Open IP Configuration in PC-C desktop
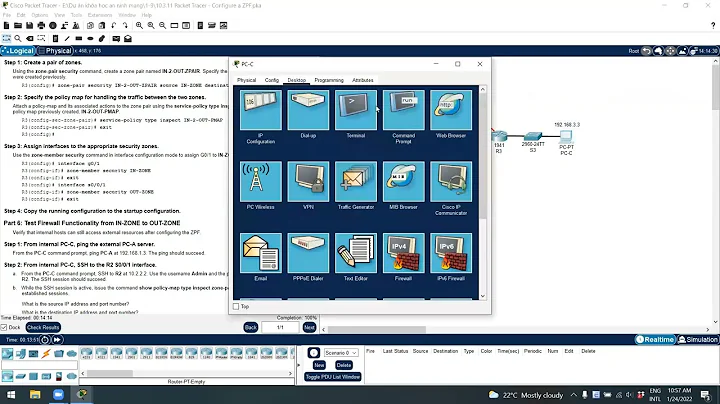 (x=260, y=110)
